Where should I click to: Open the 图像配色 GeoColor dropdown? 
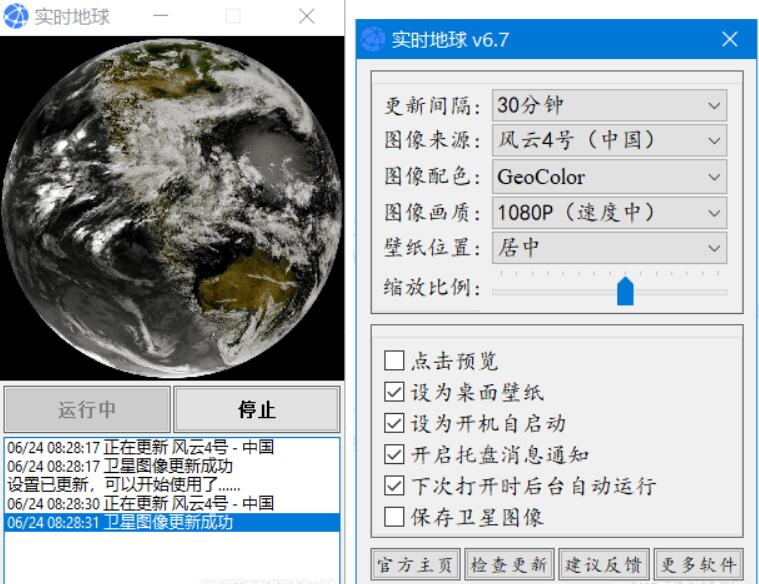click(x=609, y=177)
